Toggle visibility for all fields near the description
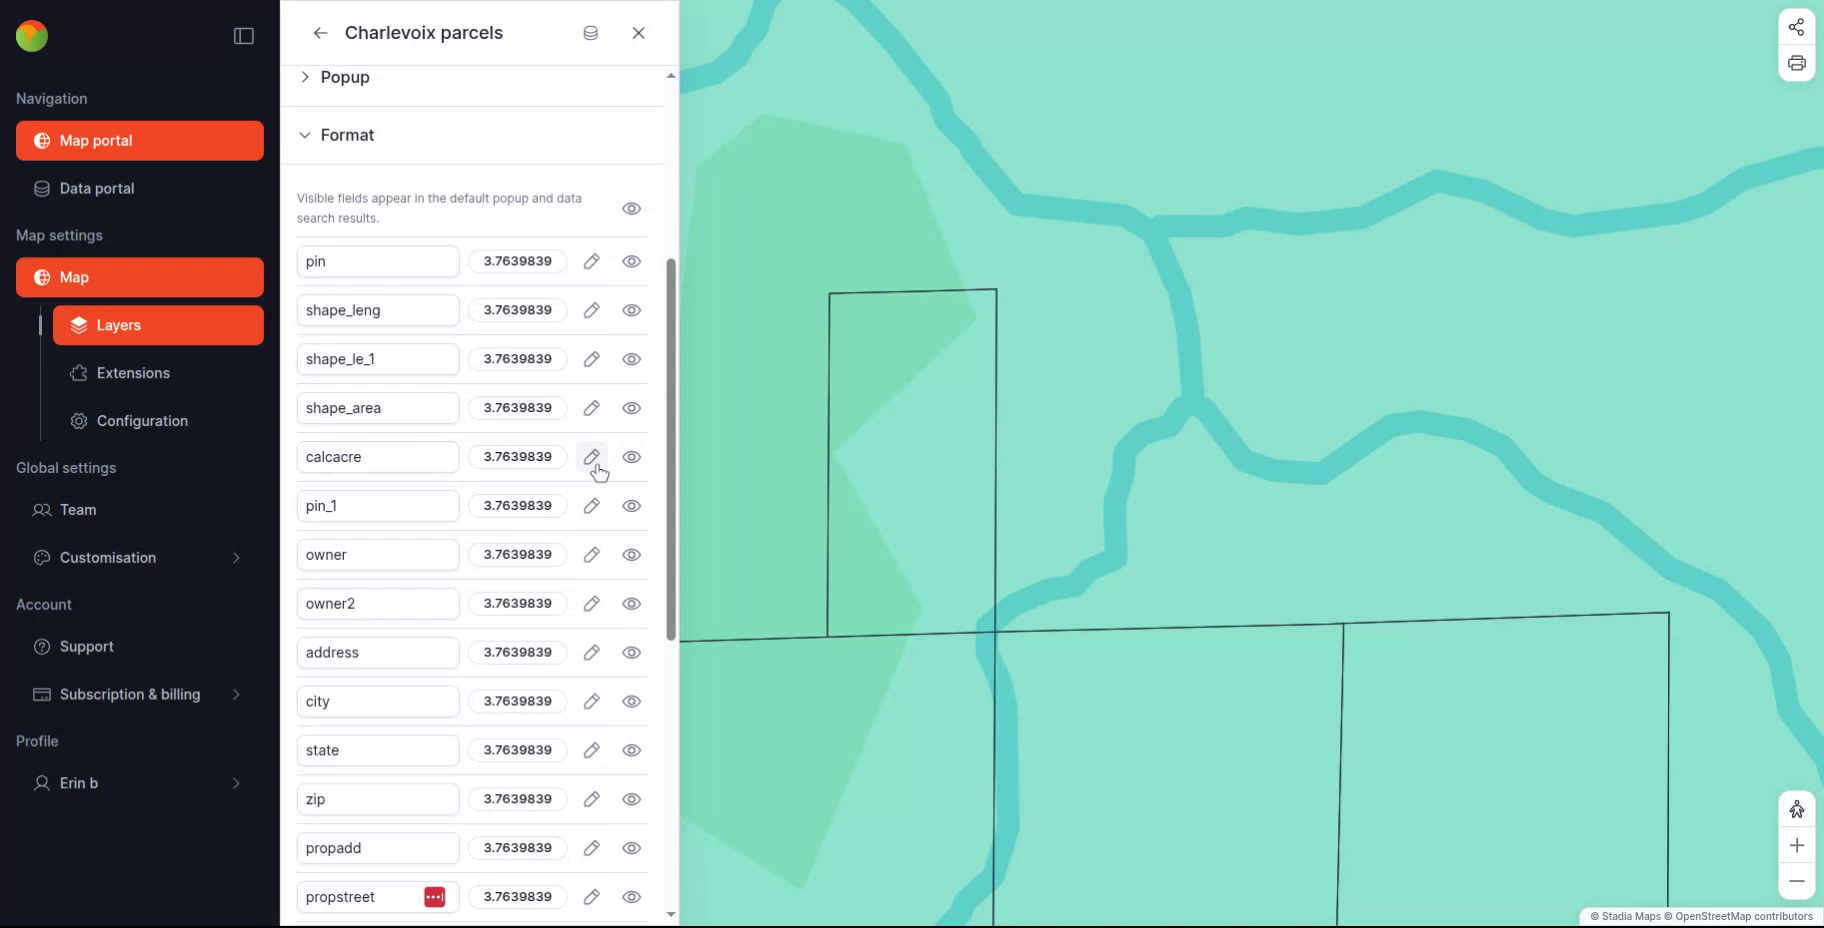Image resolution: width=1824 pixels, height=928 pixels. 632,208
